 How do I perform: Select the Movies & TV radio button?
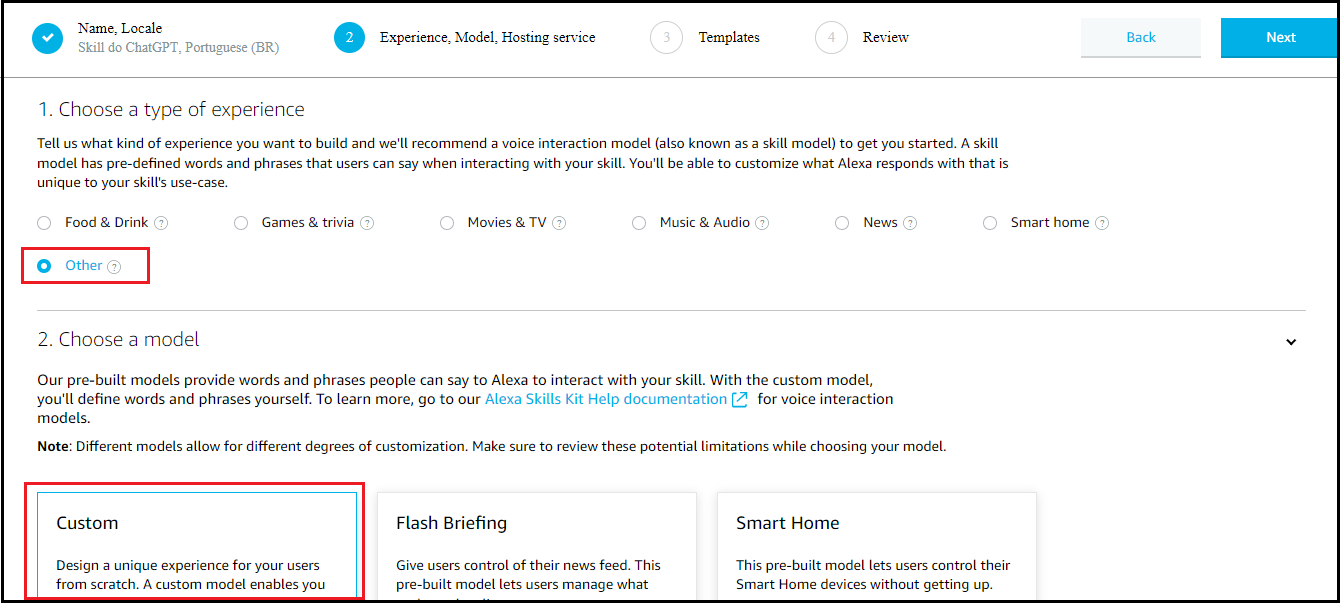click(447, 223)
